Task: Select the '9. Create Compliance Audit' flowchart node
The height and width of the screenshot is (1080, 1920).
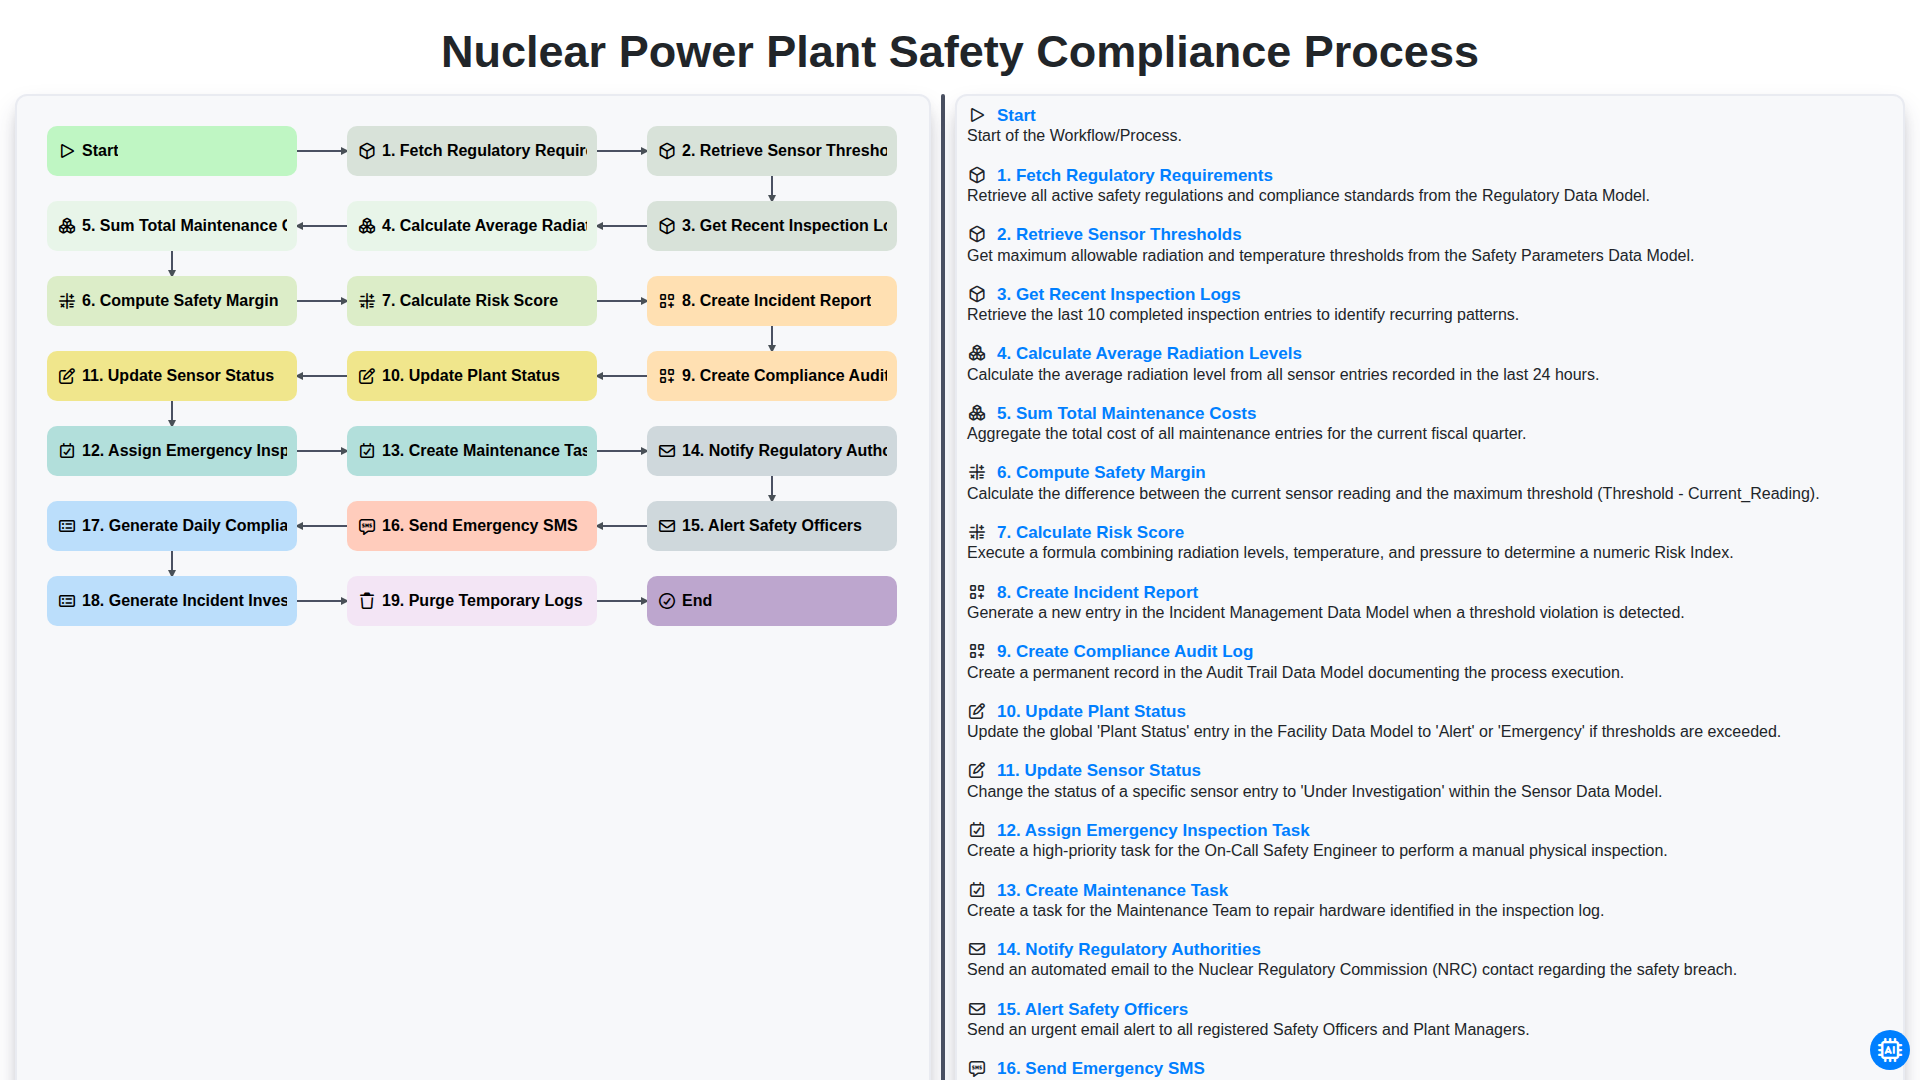Action: [x=772, y=376]
